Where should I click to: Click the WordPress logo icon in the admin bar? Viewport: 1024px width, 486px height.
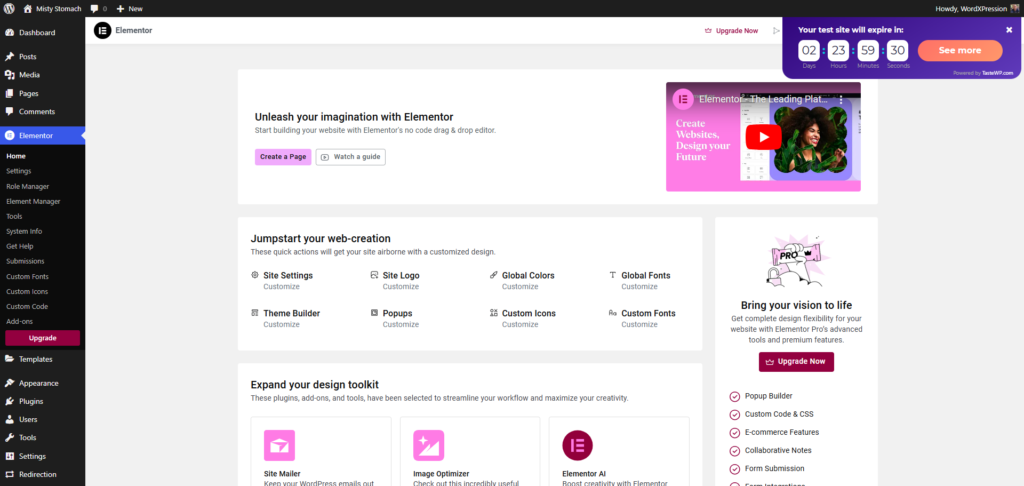tap(9, 8)
